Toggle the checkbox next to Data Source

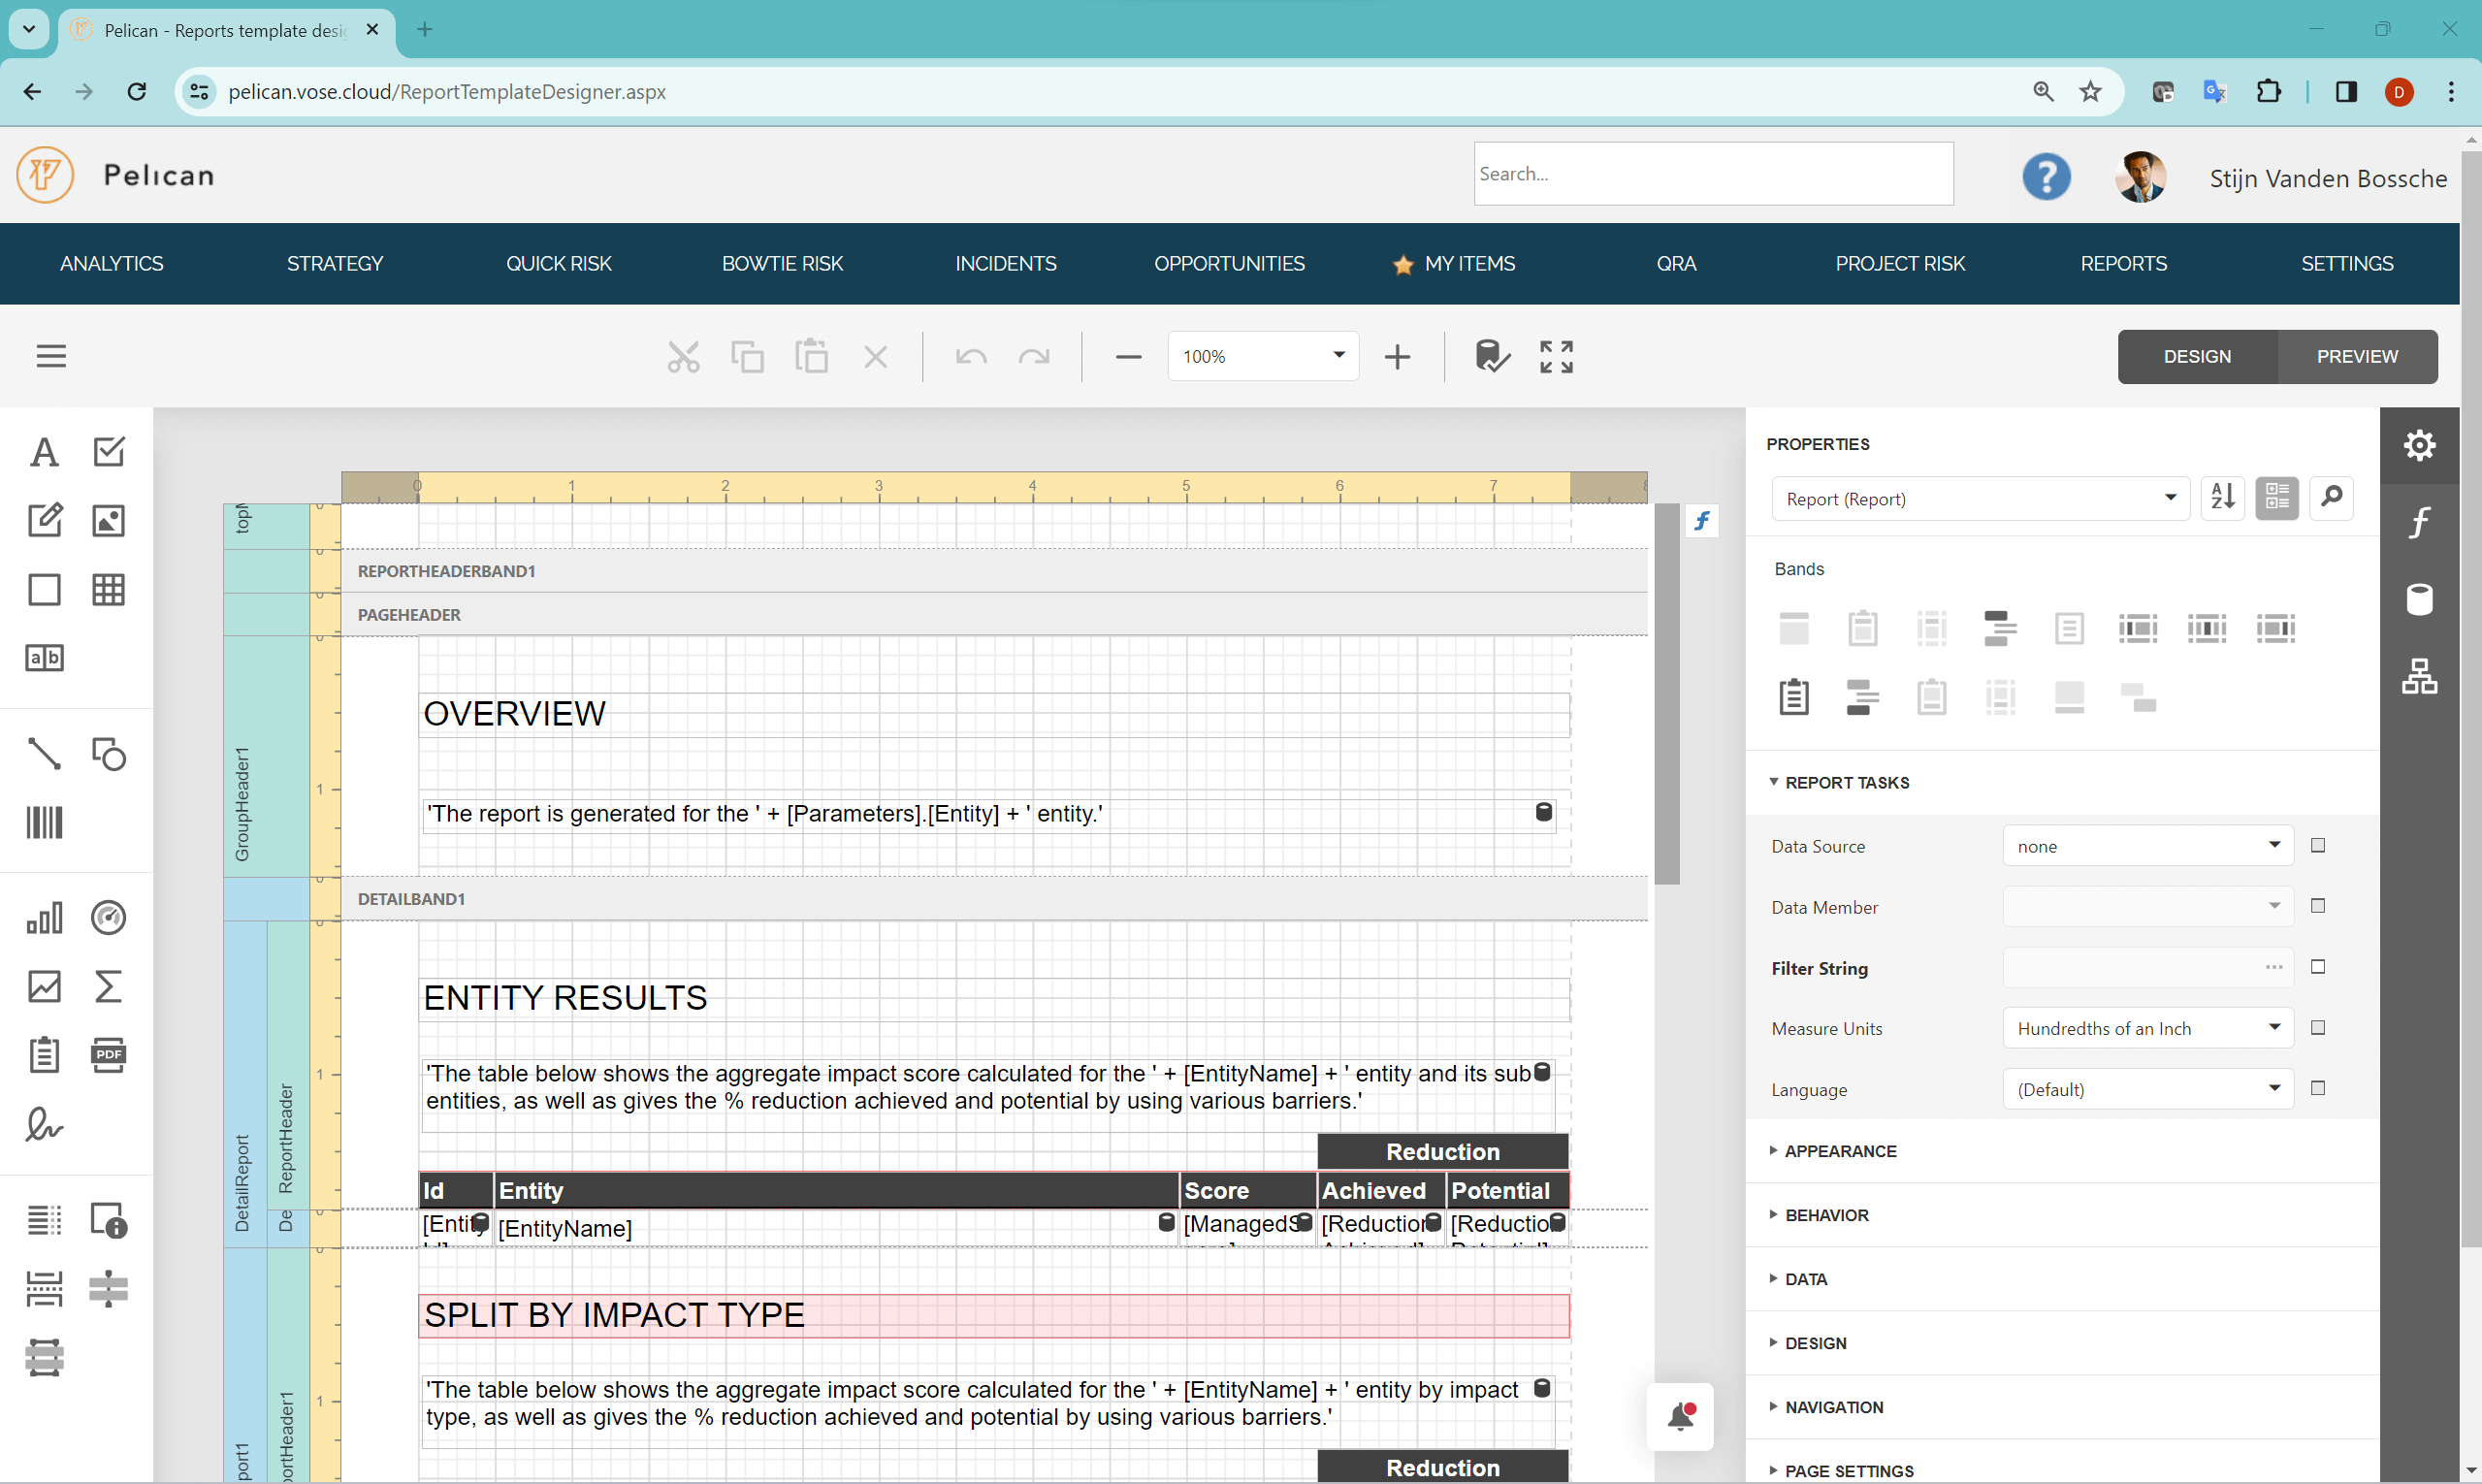(2319, 845)
